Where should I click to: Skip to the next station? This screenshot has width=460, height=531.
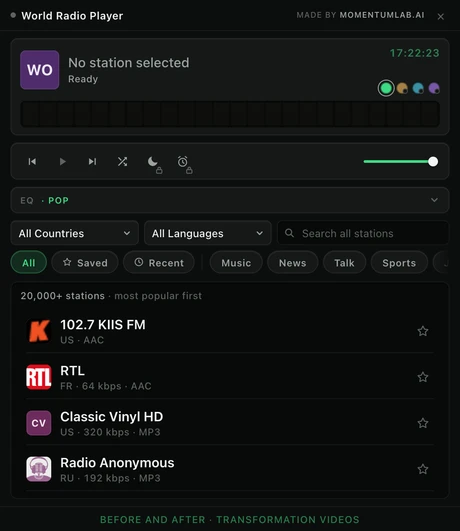[92, 162]
